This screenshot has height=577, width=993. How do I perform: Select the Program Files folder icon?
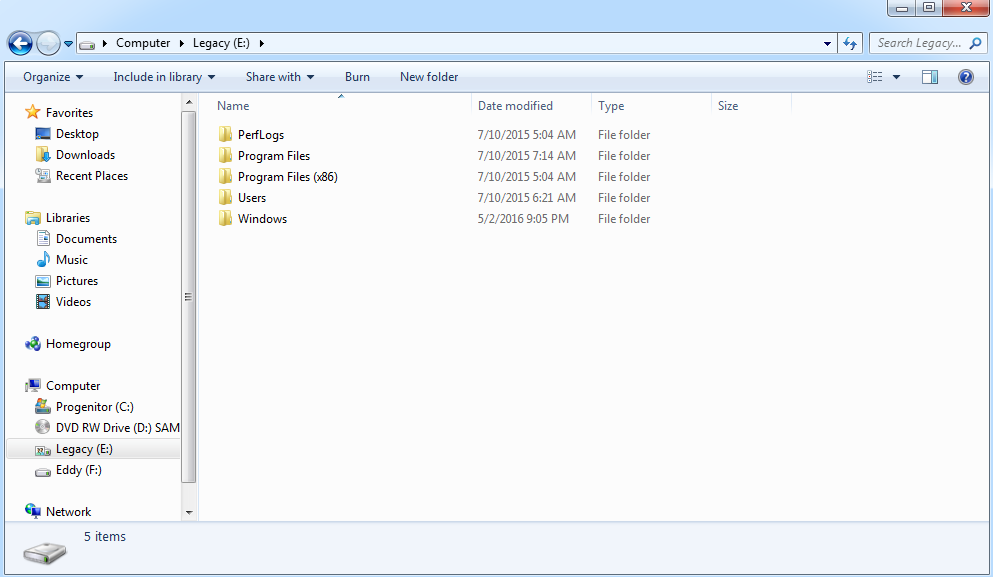pos(225,155)
